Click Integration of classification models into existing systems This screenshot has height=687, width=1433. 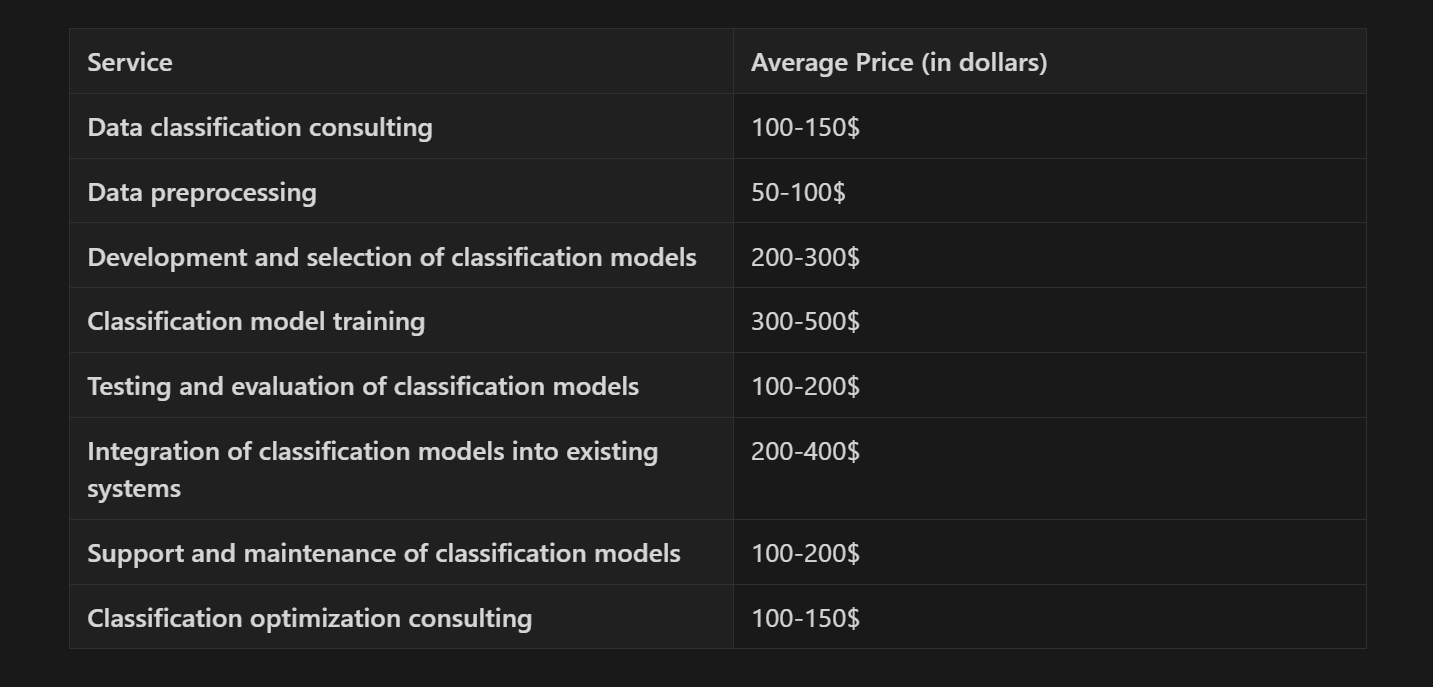click(372, 469)
